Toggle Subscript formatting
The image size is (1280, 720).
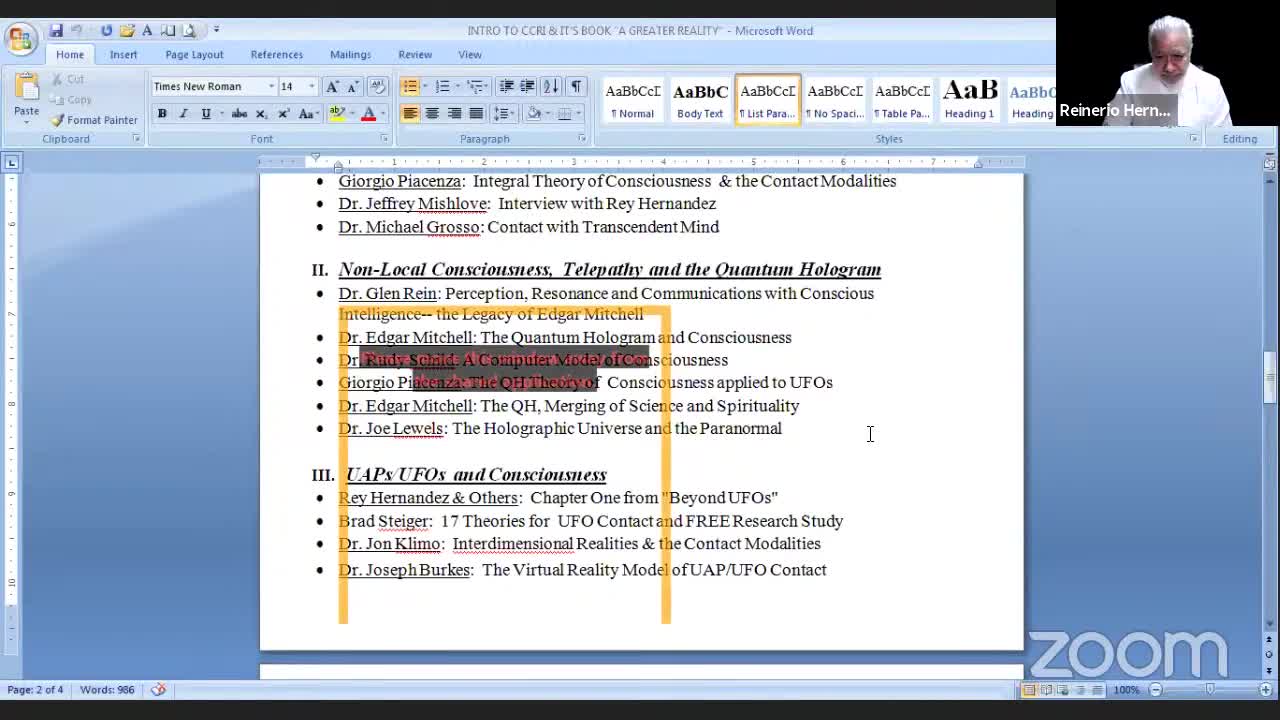click(x=261, y=114)
